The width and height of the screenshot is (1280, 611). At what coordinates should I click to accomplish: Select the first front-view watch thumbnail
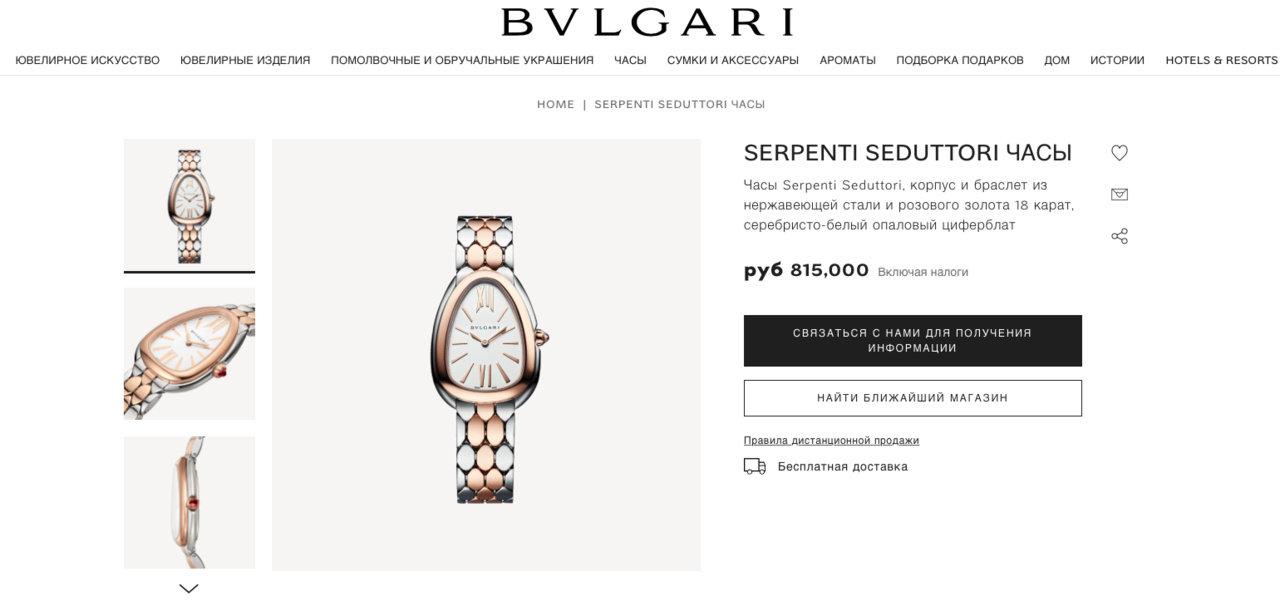[189, 205]
